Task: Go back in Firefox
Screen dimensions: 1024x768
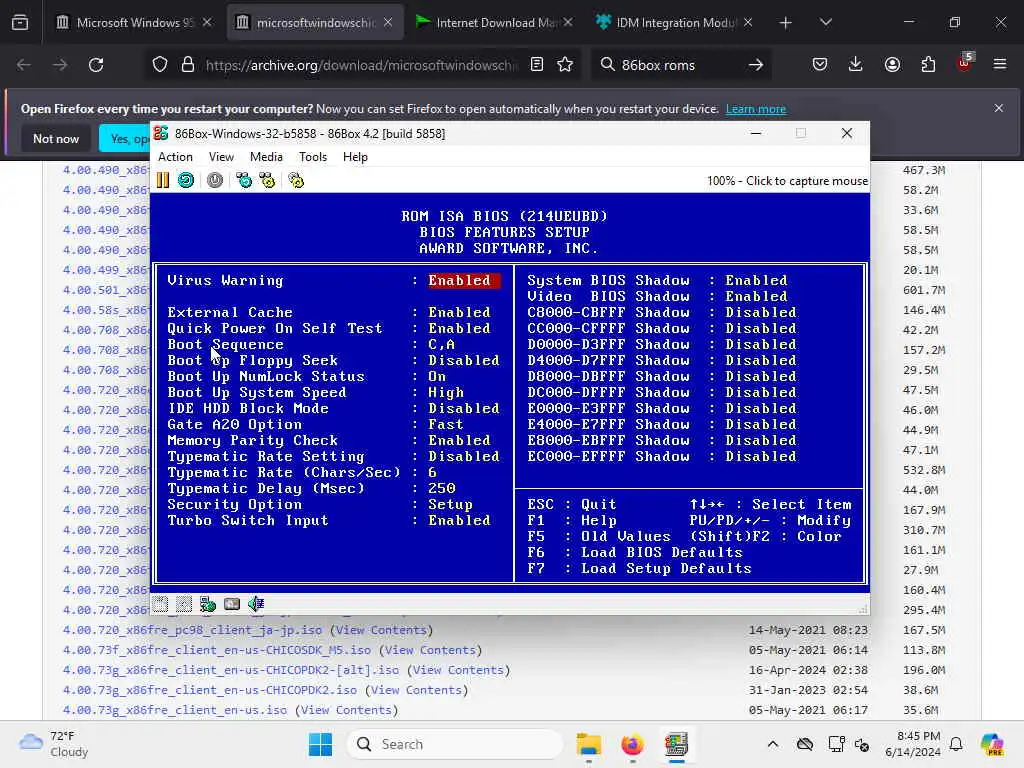Action: tap(24, 65)
